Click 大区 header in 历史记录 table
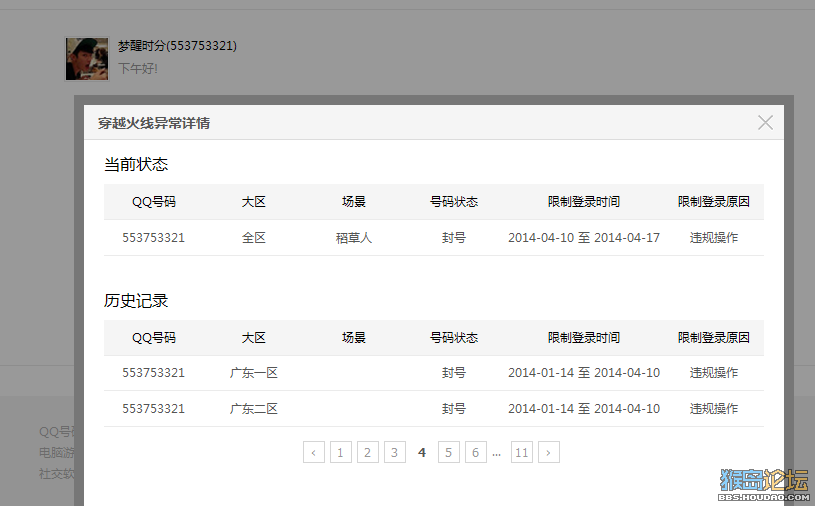 [x=254, y=338]
